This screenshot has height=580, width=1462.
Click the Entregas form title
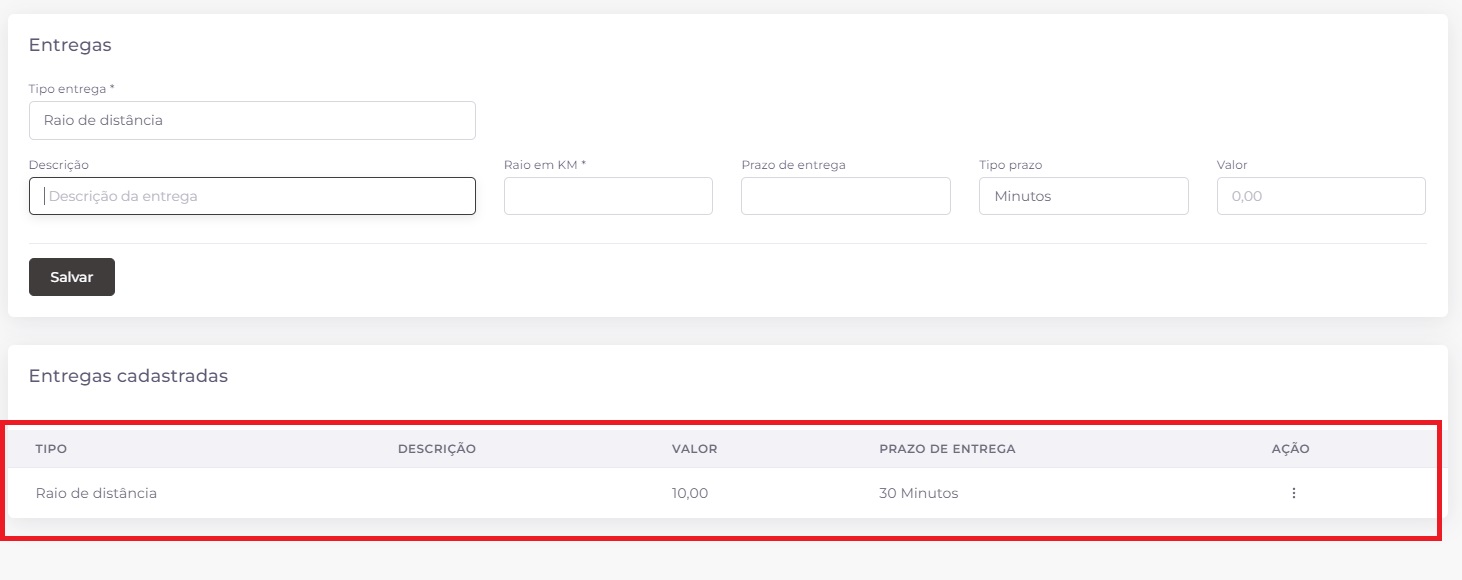pyautogui.click(x=70, y=45)
